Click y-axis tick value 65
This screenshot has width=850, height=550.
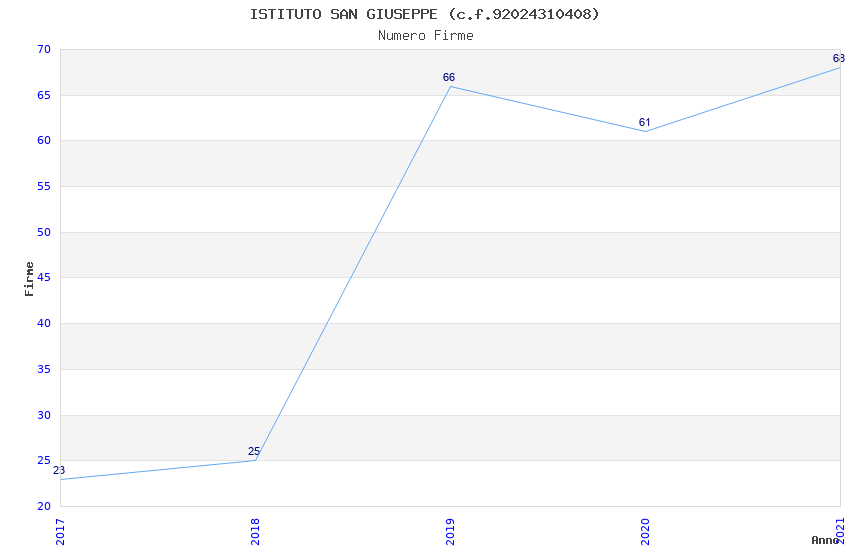pyautogui.click(x=44, y=95)
